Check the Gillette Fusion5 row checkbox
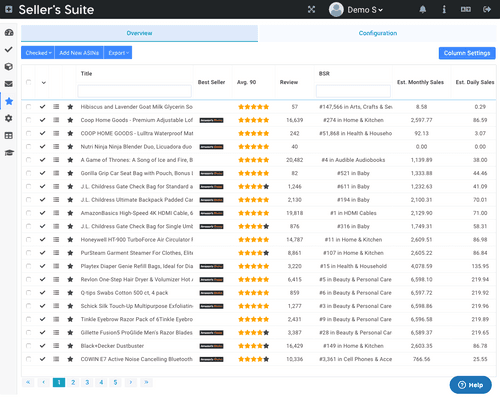500x399 pixels. (x=28, y=332)
